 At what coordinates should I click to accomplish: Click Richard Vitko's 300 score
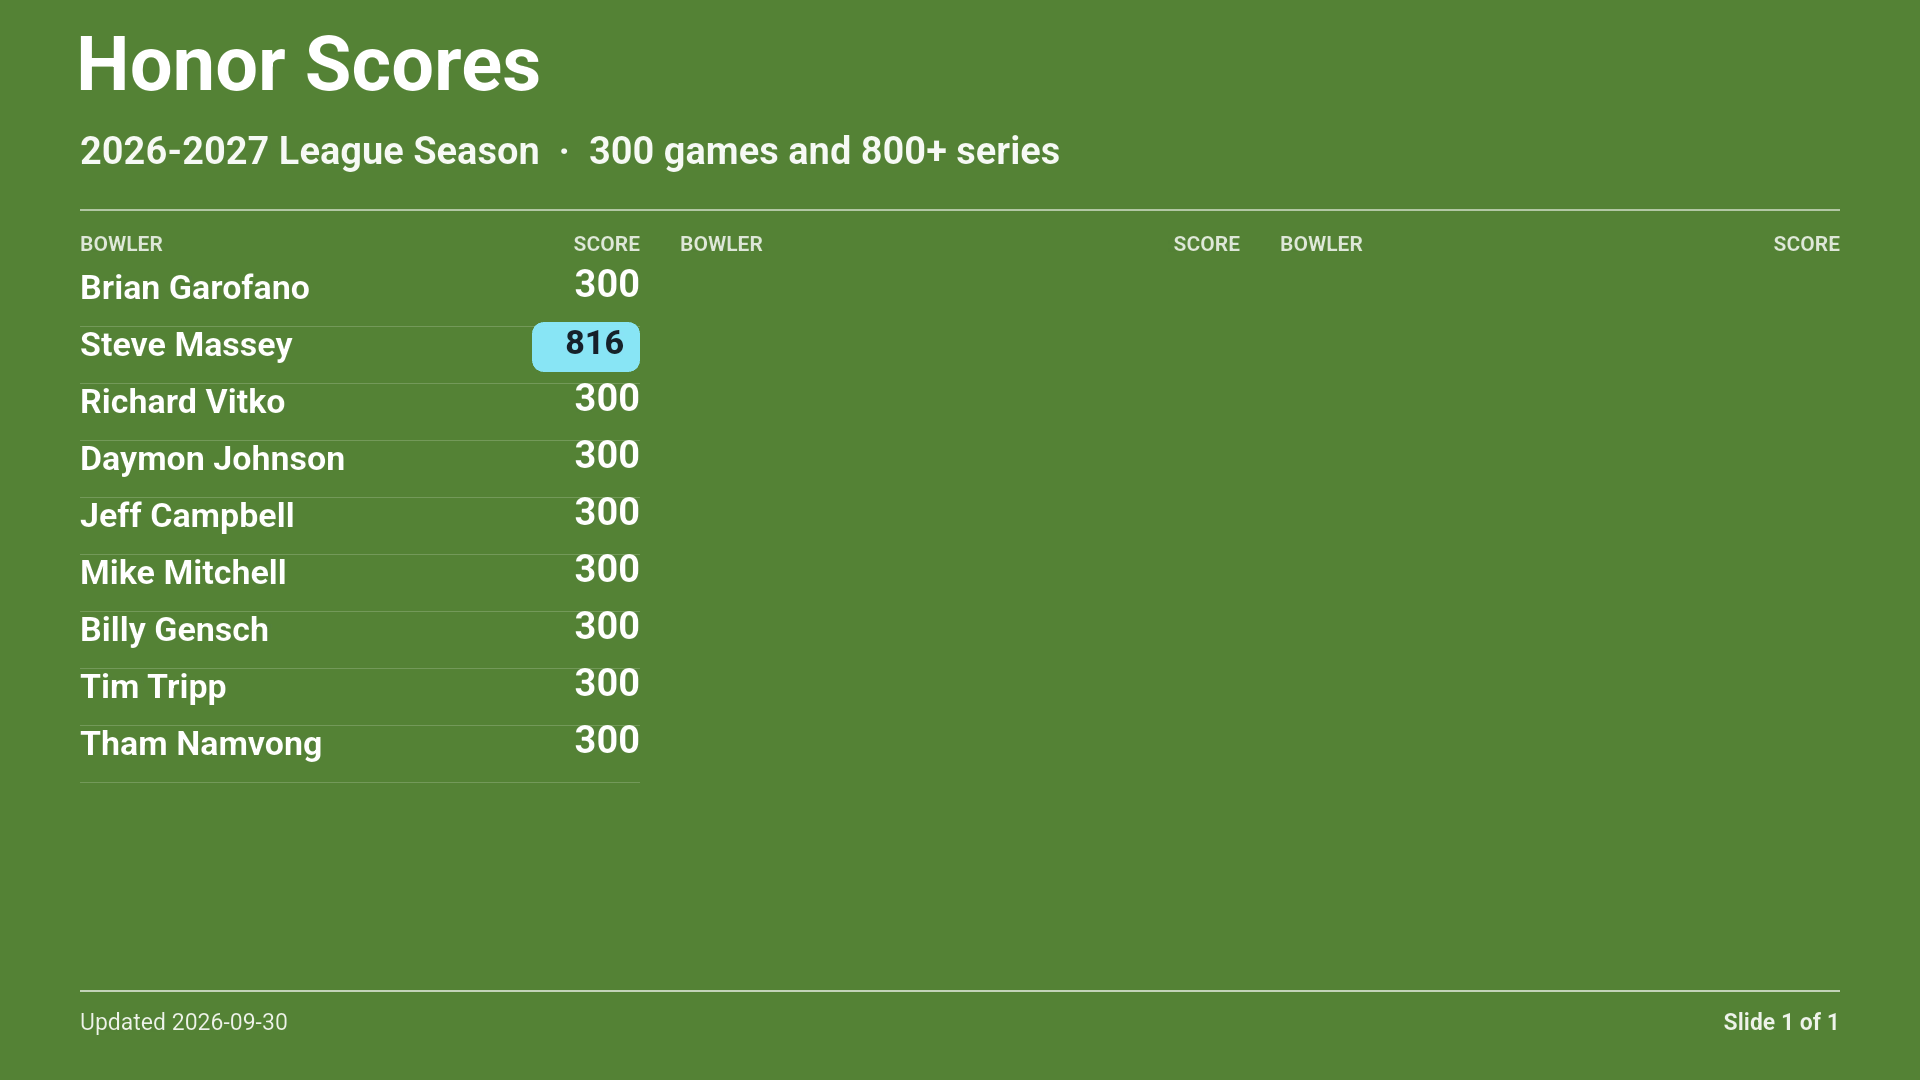pyautogui.click(x=607, y=398)
